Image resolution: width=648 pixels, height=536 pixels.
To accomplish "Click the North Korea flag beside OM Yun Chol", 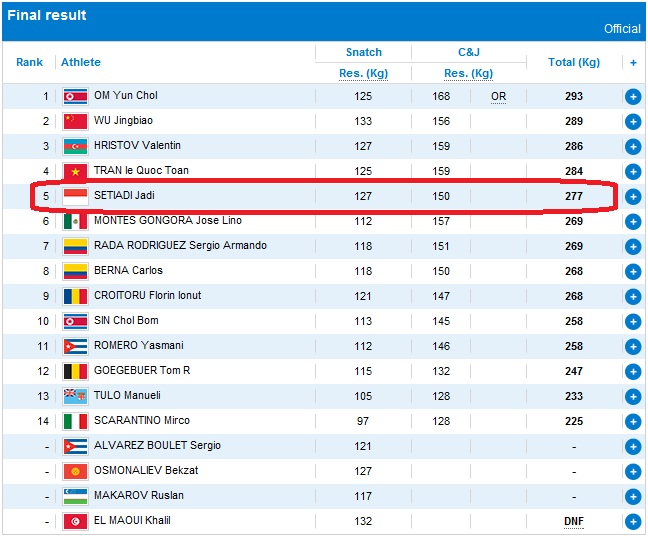I will pyautogui.click(x=75, y=96).
